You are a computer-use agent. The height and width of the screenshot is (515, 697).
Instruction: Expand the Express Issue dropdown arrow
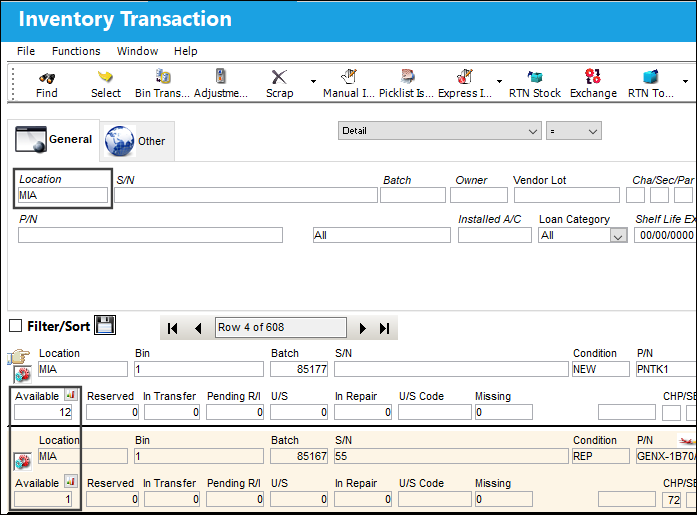pos(499,81)
